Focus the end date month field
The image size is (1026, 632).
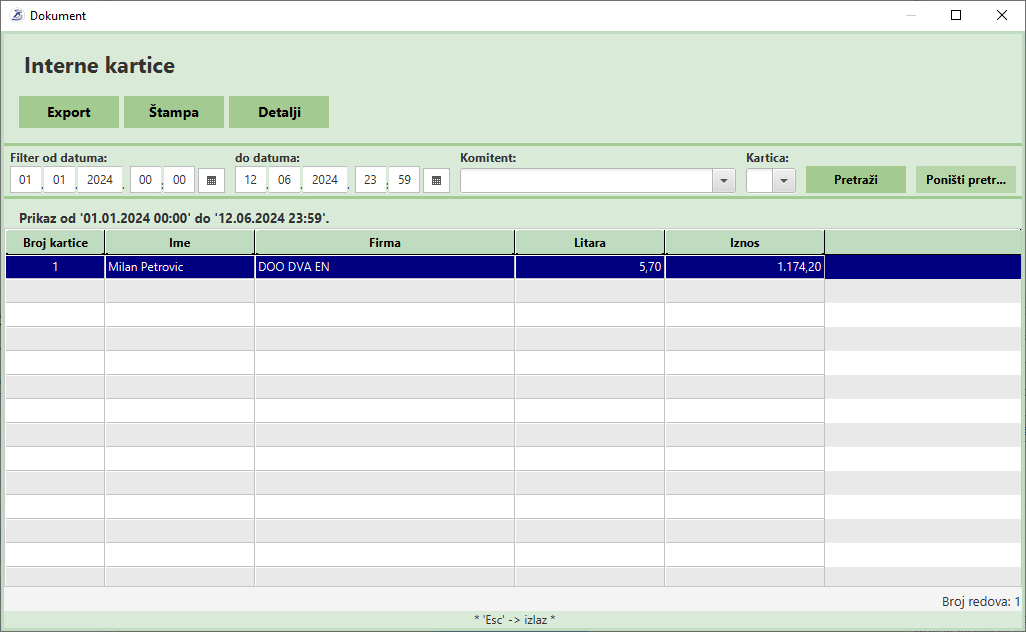click(x=281, y=180)
